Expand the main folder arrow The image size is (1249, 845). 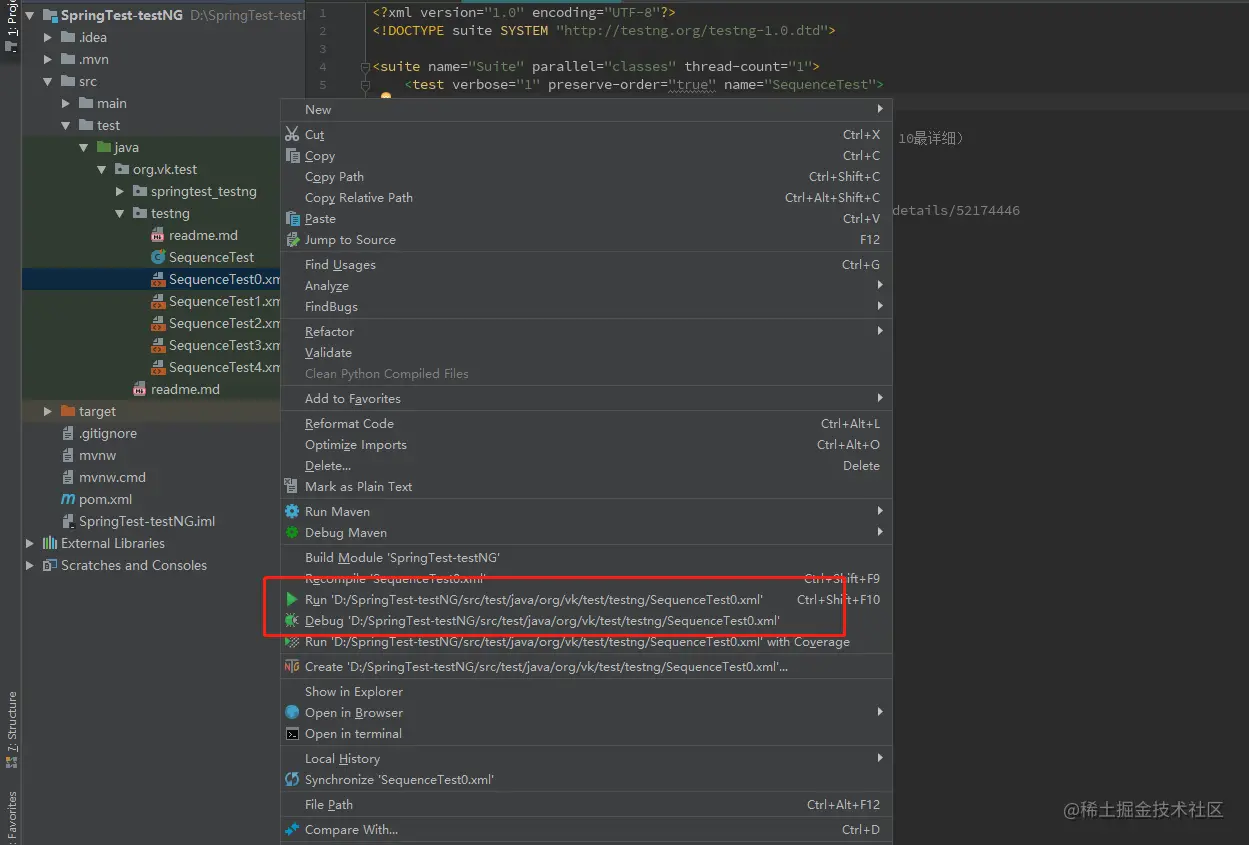point(66,103)
